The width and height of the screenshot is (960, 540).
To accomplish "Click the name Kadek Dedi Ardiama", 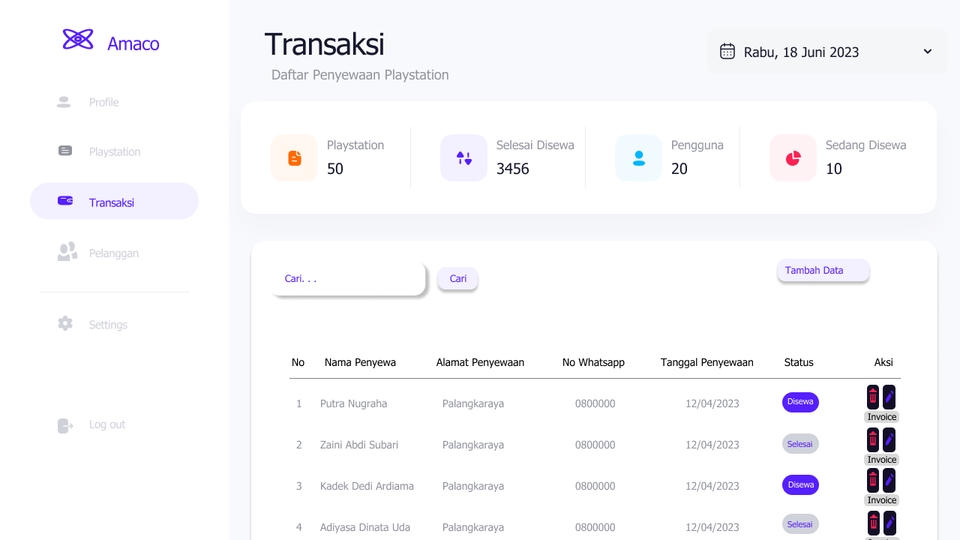I will coord(367,486).
